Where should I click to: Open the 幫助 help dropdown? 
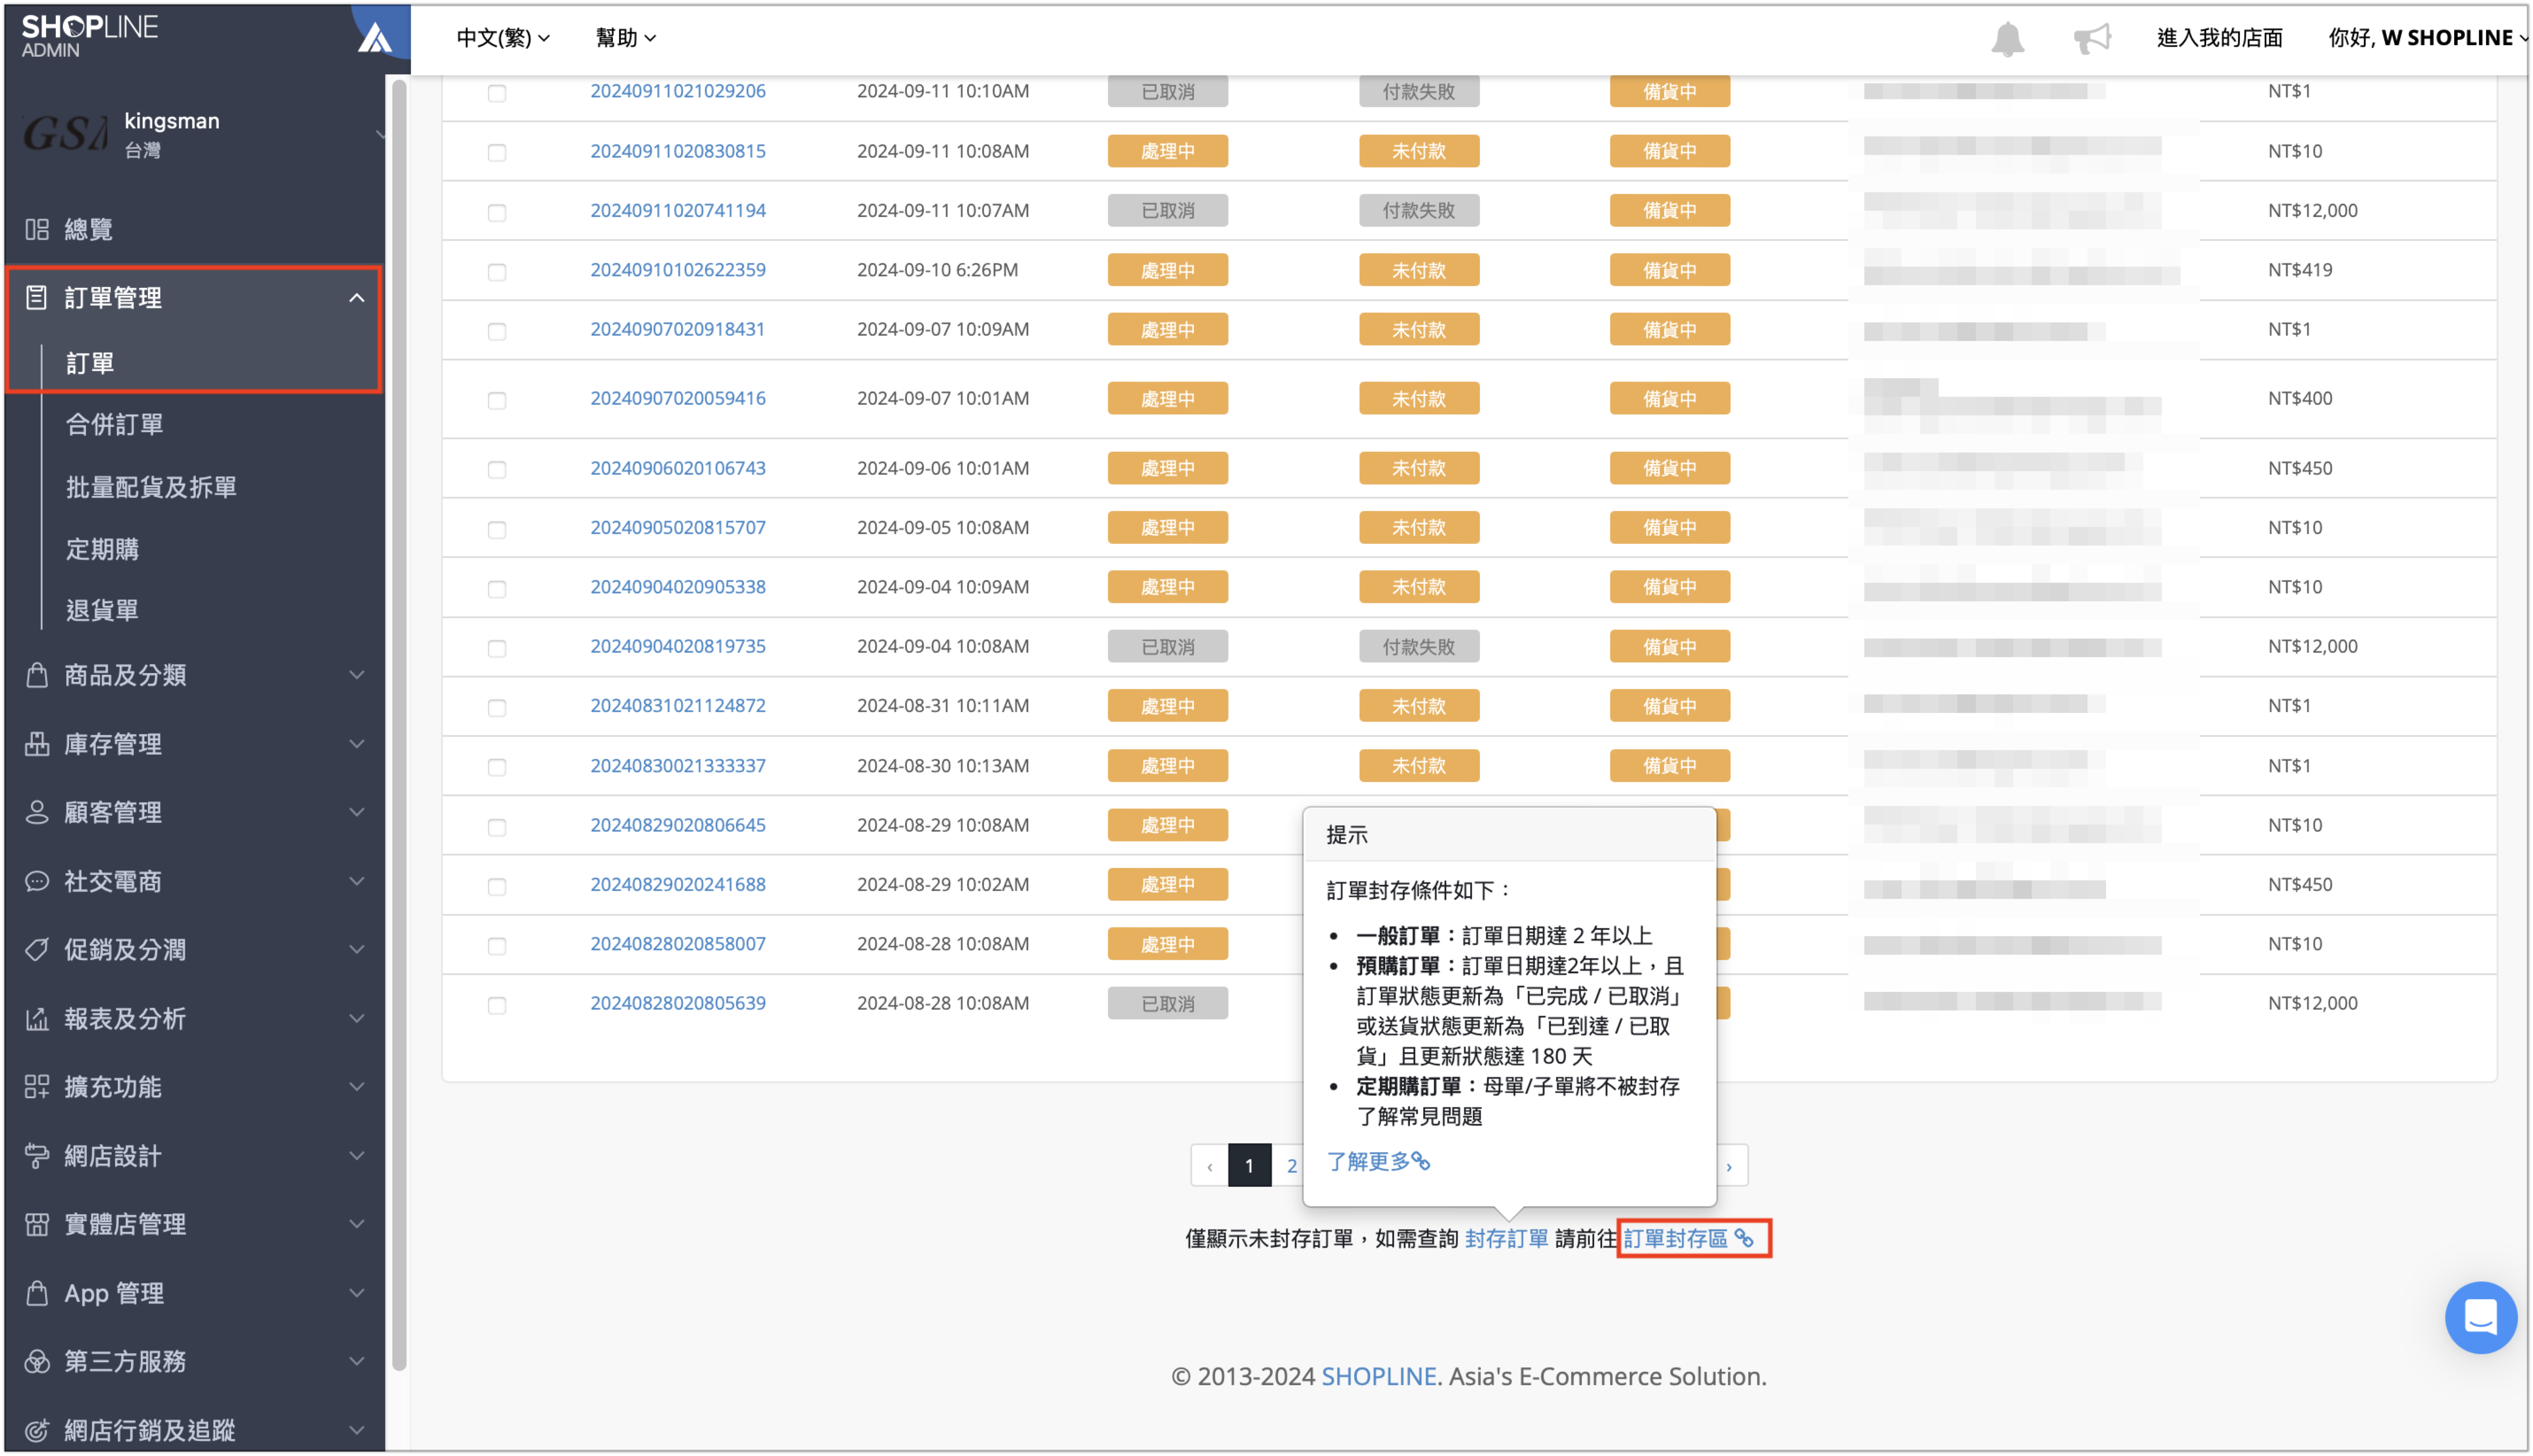point(626,38)
